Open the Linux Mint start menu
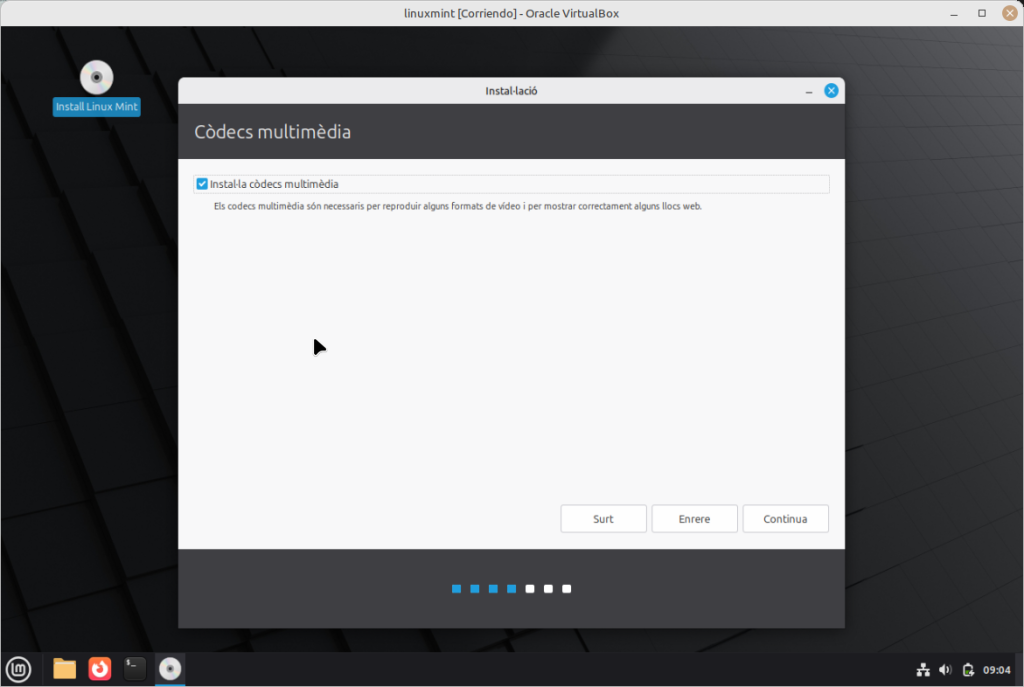 pyautogui.click(x=18, y=668)
